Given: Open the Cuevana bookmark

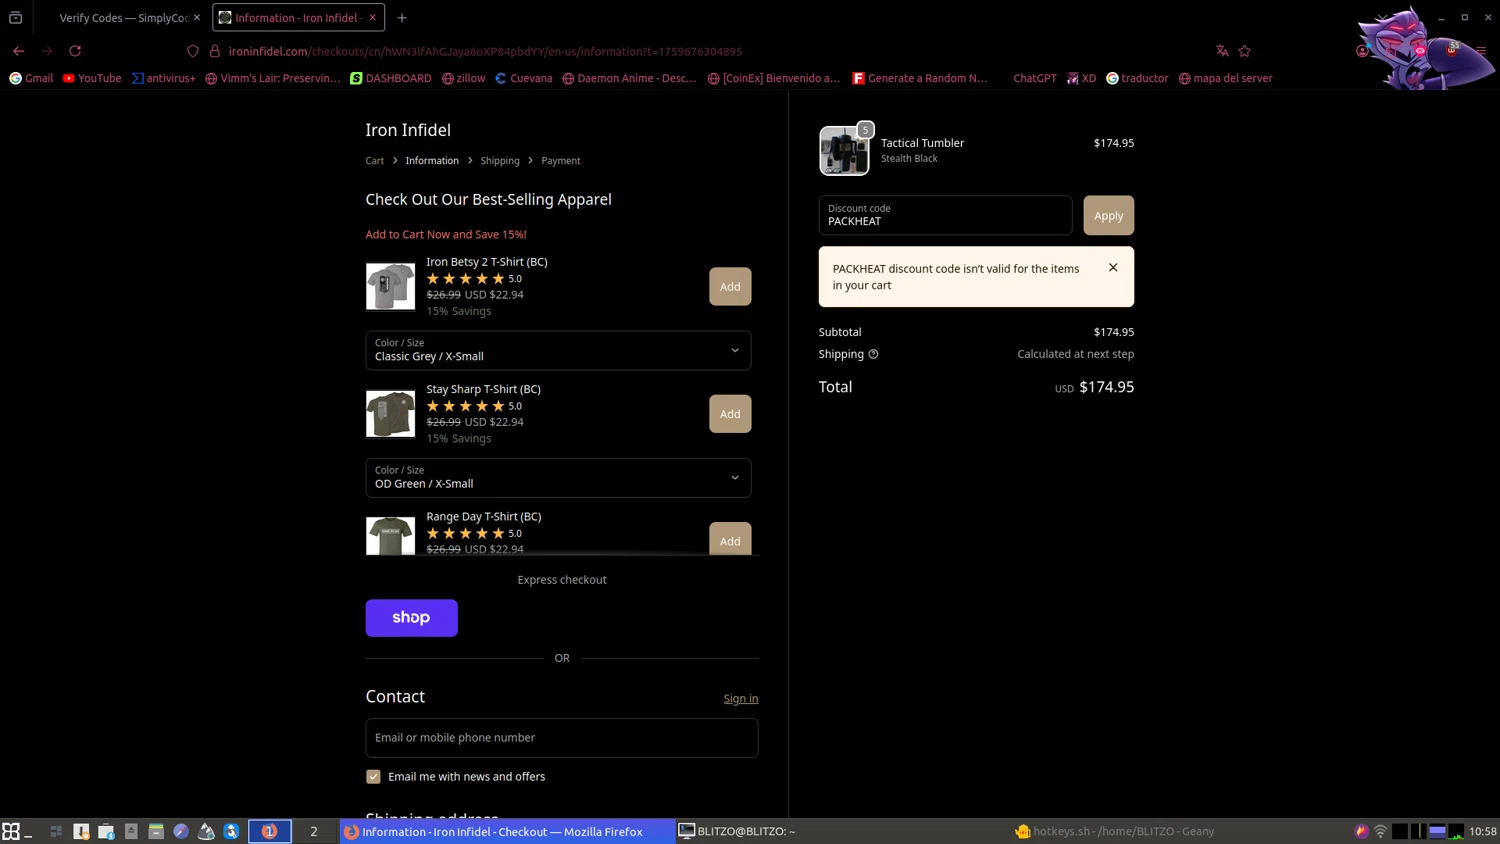Looking at the screenshot, I should pos(523,78).
